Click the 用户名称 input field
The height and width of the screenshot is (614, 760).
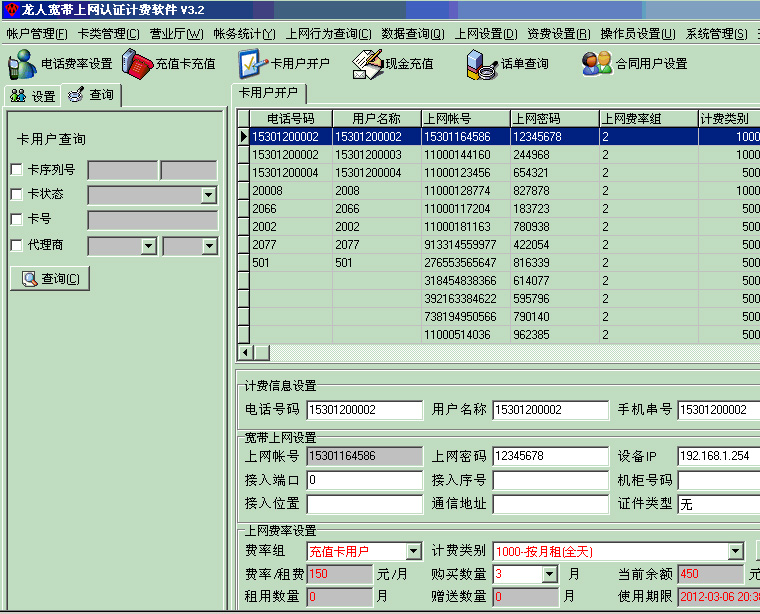click(x=551, y=410)
